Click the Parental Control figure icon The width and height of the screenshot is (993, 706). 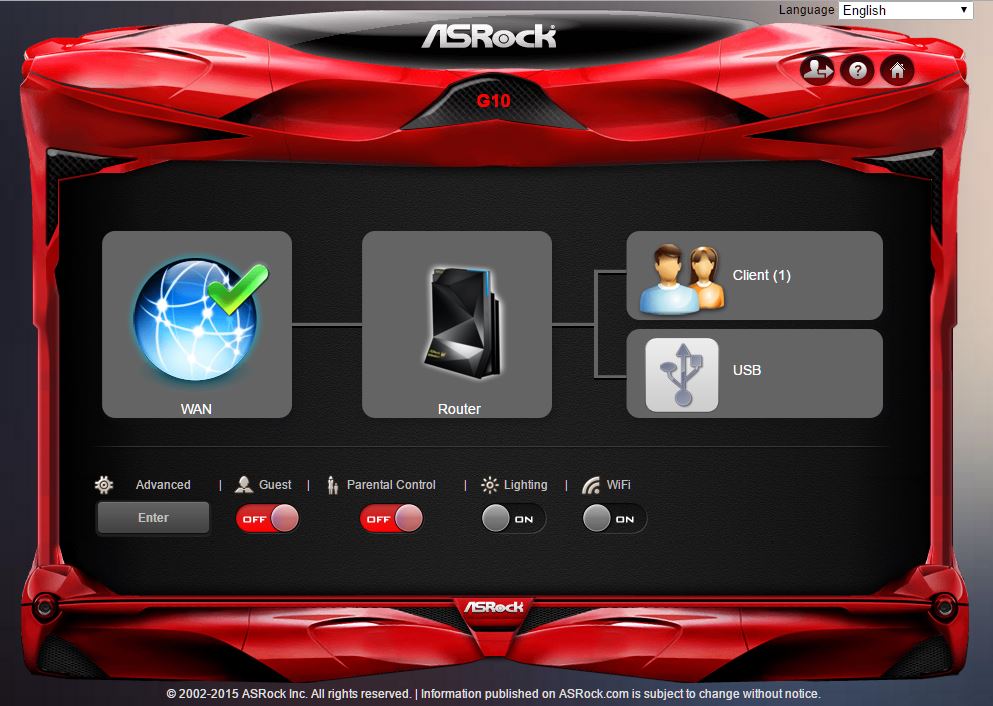pyautogui.click(x=333, y=485)
